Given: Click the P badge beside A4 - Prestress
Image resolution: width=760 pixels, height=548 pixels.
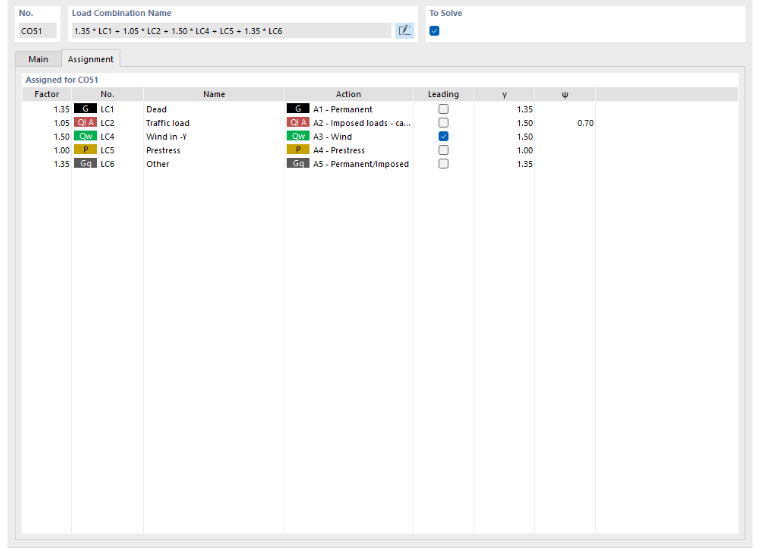Looking at the screenshot, I should pos(298,150).
